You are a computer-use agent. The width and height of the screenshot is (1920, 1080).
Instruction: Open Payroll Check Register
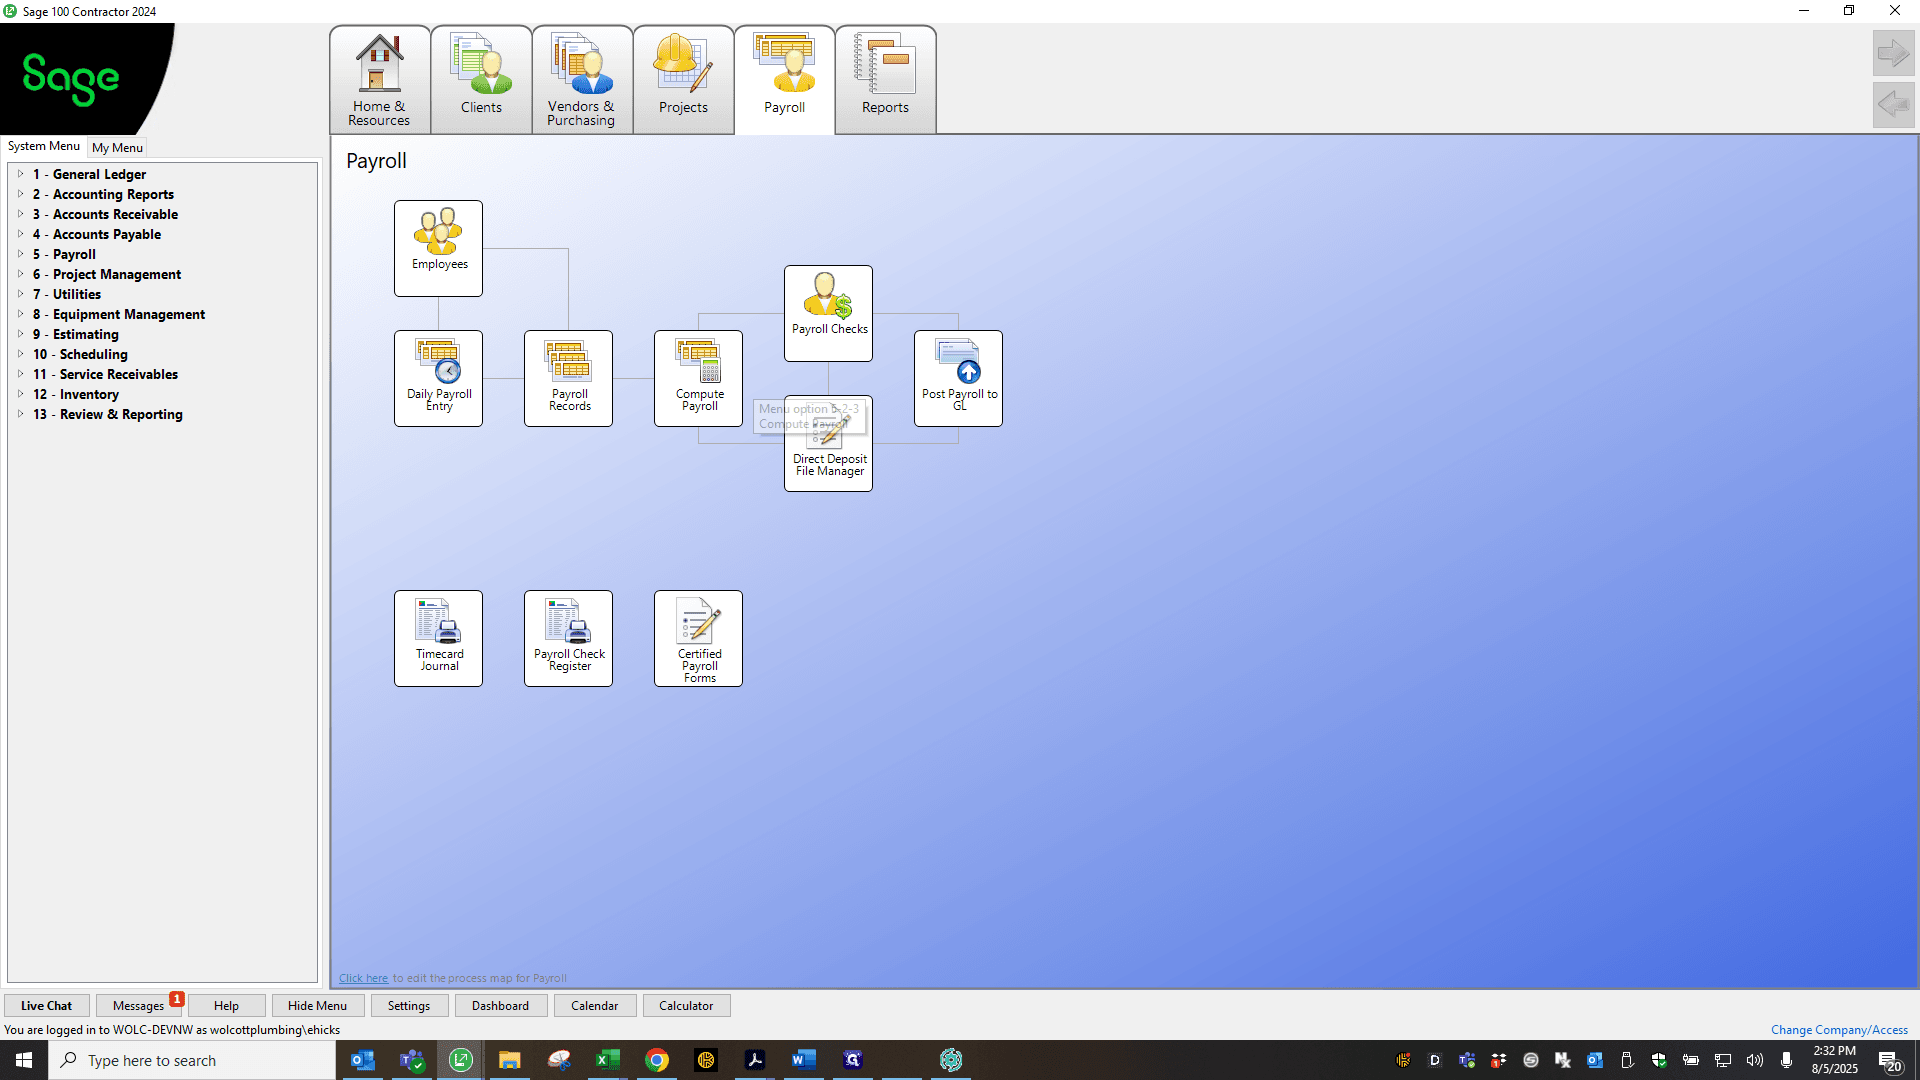tap(568, 638)
